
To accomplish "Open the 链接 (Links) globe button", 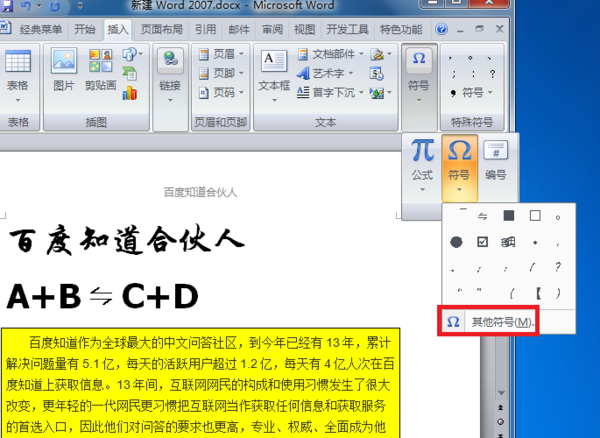I will click(x=170, y=77).
